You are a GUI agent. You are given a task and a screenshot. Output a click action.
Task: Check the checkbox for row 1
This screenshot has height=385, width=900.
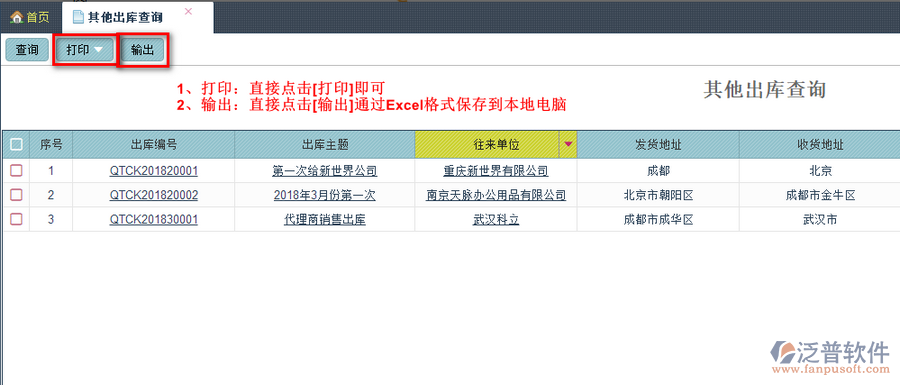tap(17, 171)
